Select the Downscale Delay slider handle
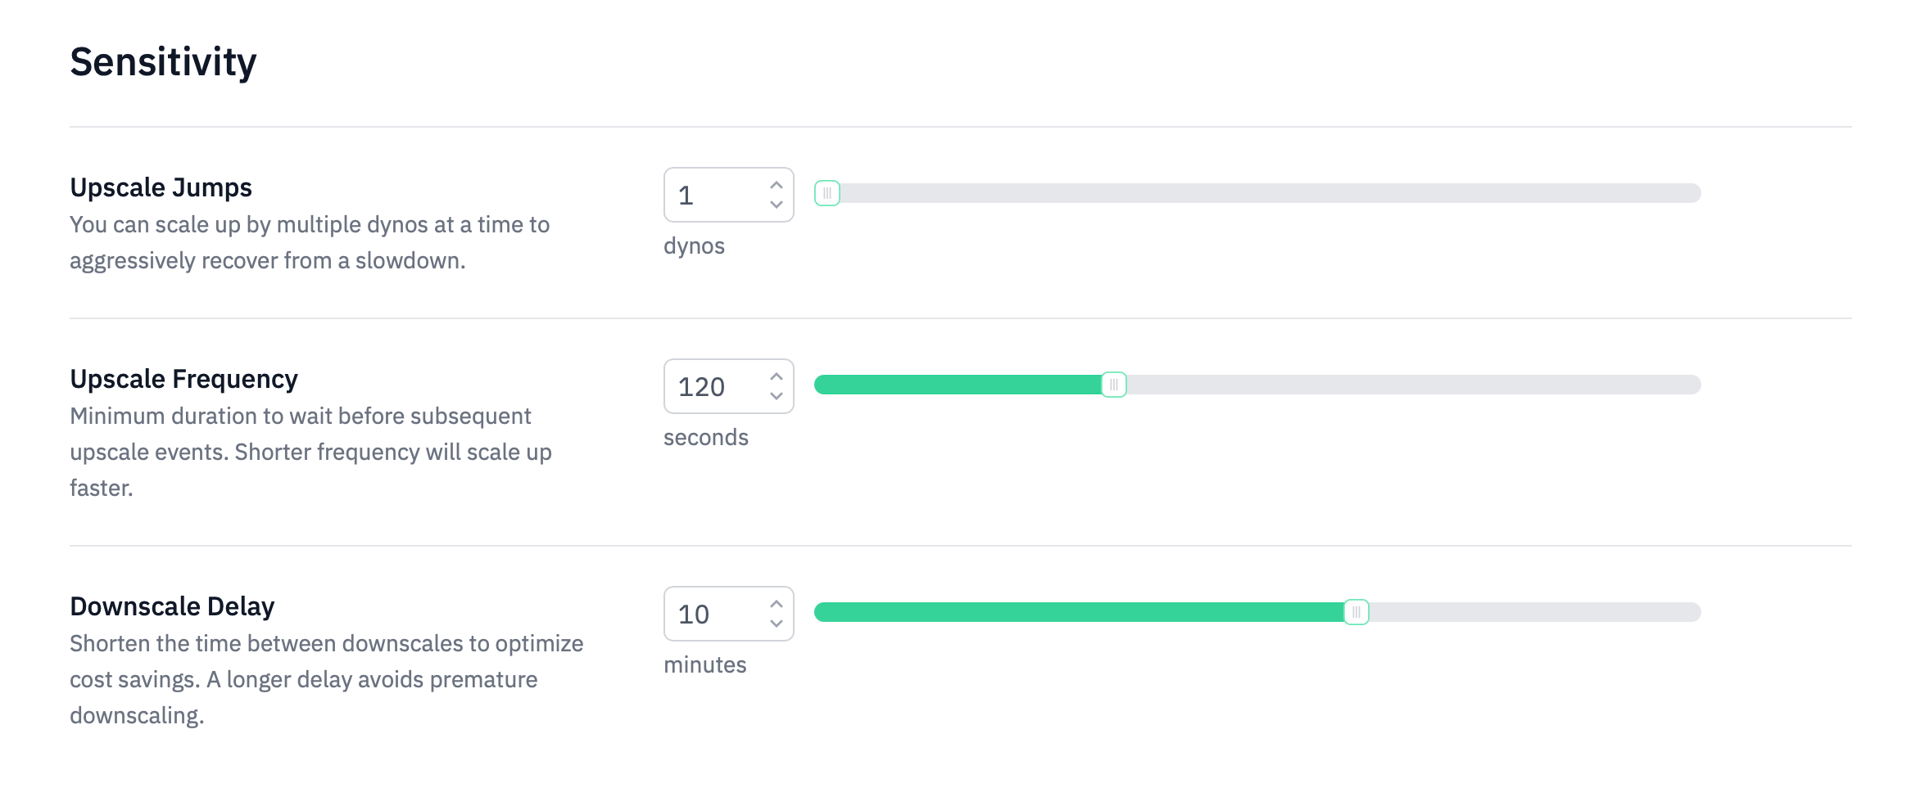Image resolution: width=1920 pixels, height=797 pixels. click(x=1356, y=612)
